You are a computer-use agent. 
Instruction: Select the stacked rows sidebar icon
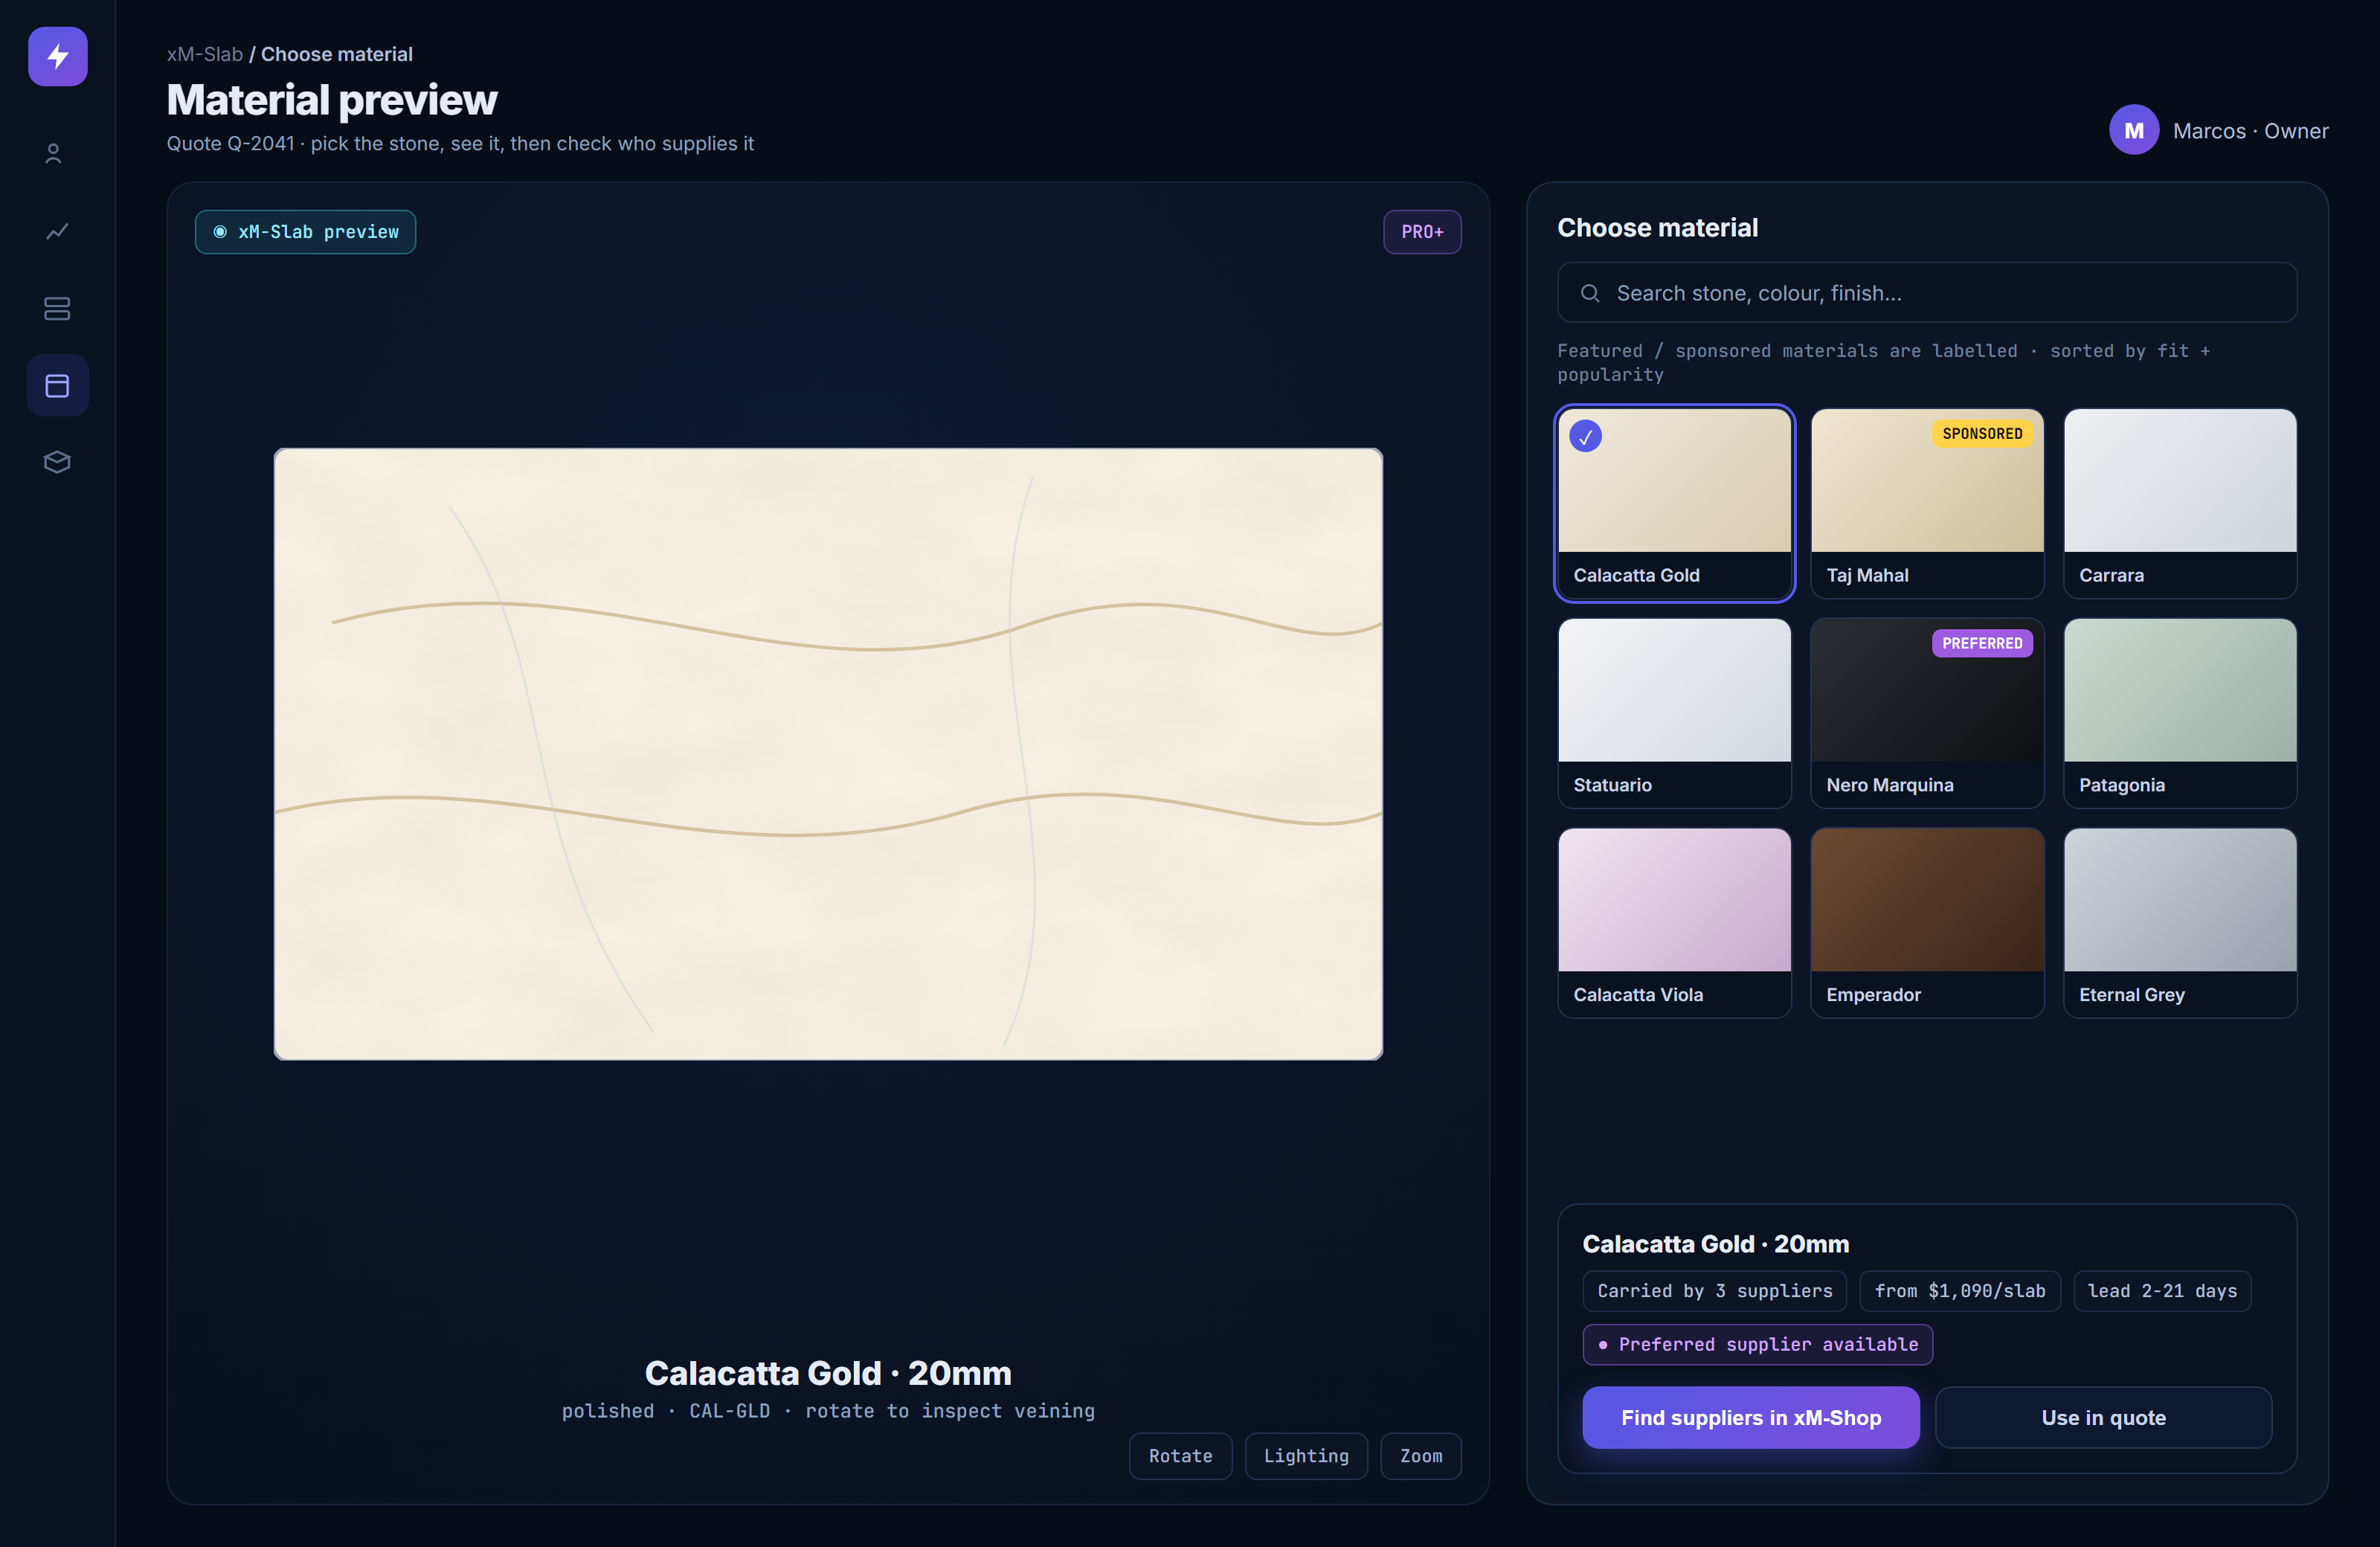[57, 308]
